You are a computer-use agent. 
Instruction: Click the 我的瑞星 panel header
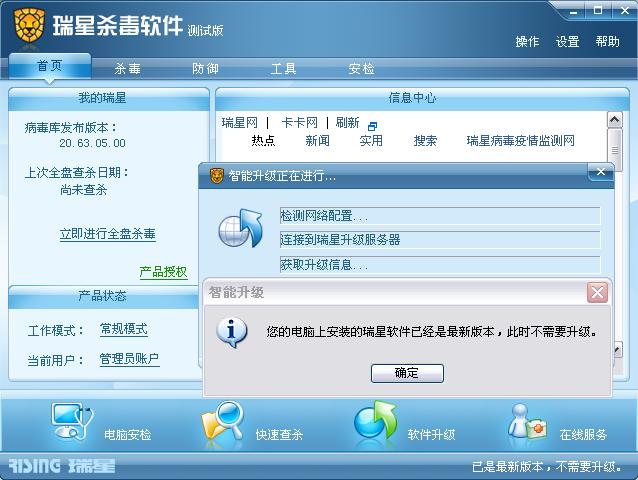109,98
